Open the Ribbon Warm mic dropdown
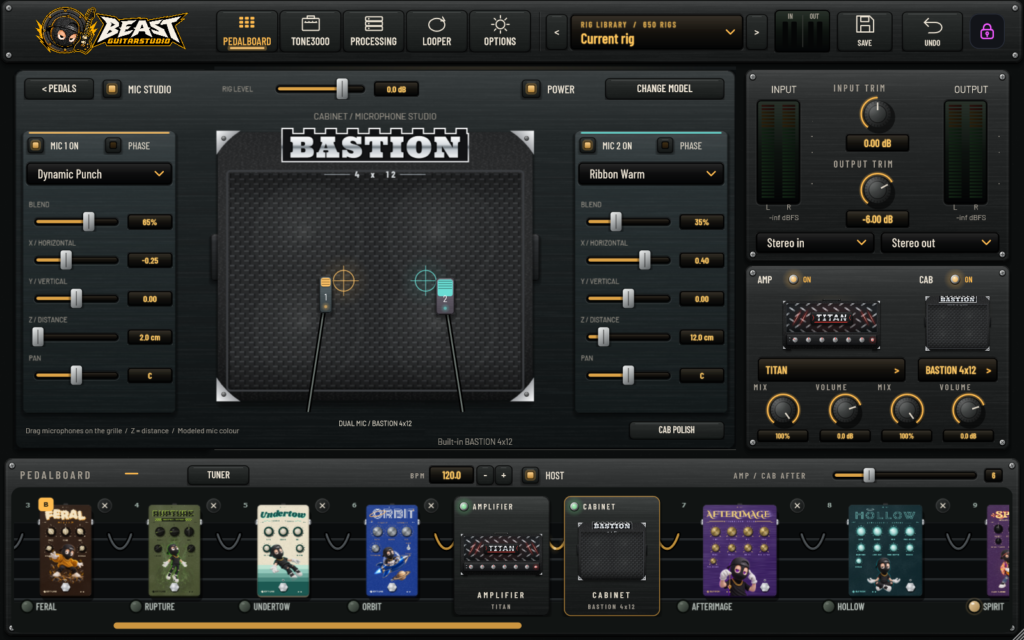 tap(651, 174)
